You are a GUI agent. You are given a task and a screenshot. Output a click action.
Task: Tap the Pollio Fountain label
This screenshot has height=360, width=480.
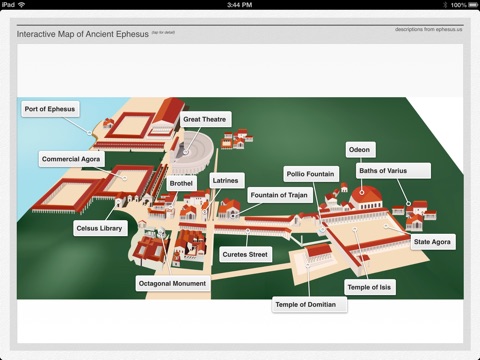311,174
